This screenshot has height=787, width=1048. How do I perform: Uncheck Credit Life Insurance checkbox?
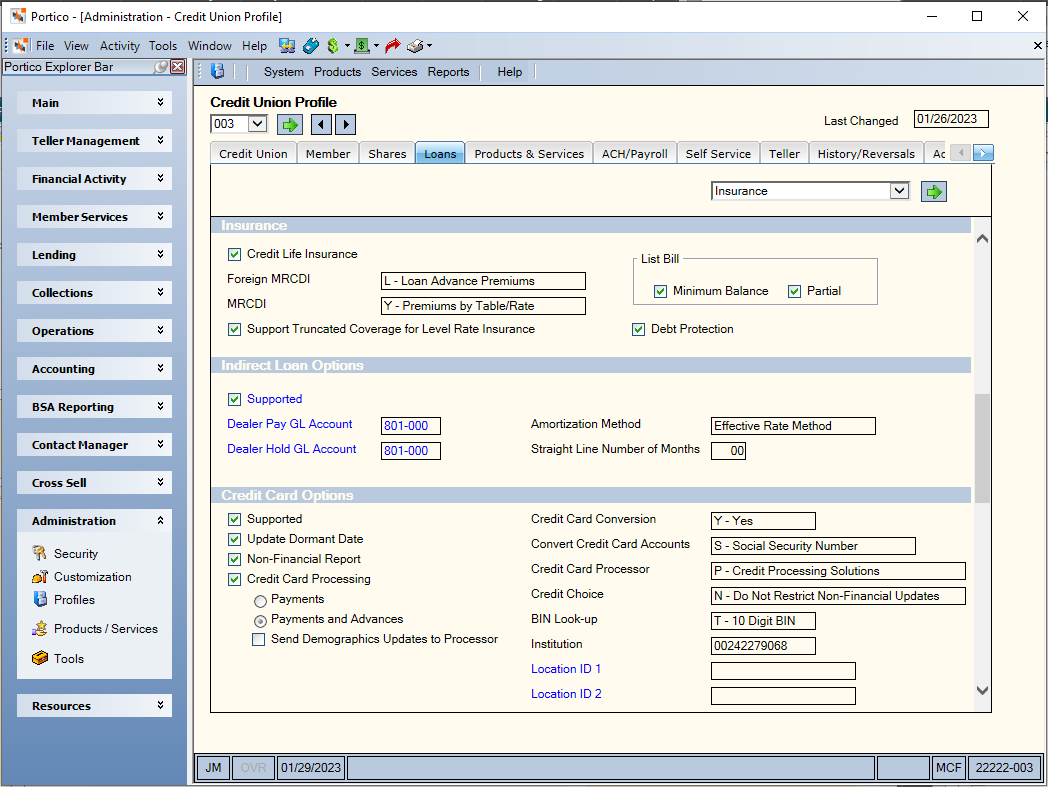click(235, 254)
